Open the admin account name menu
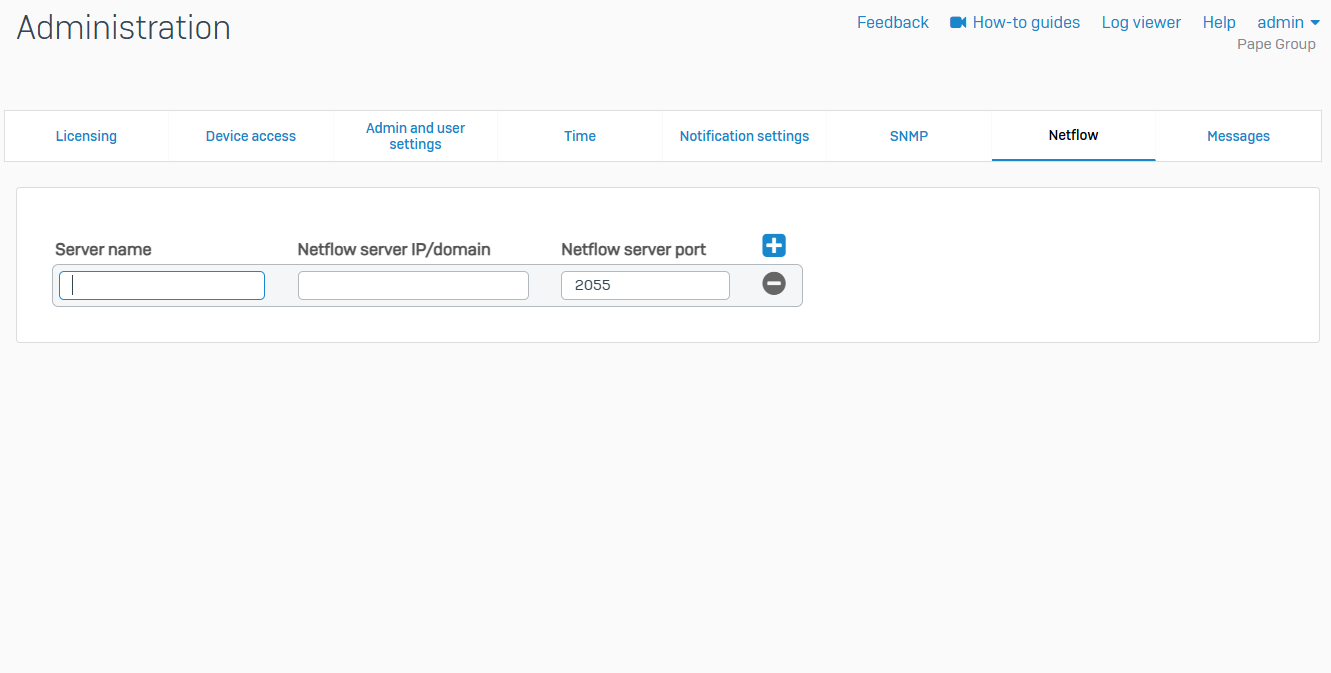 1280,22
